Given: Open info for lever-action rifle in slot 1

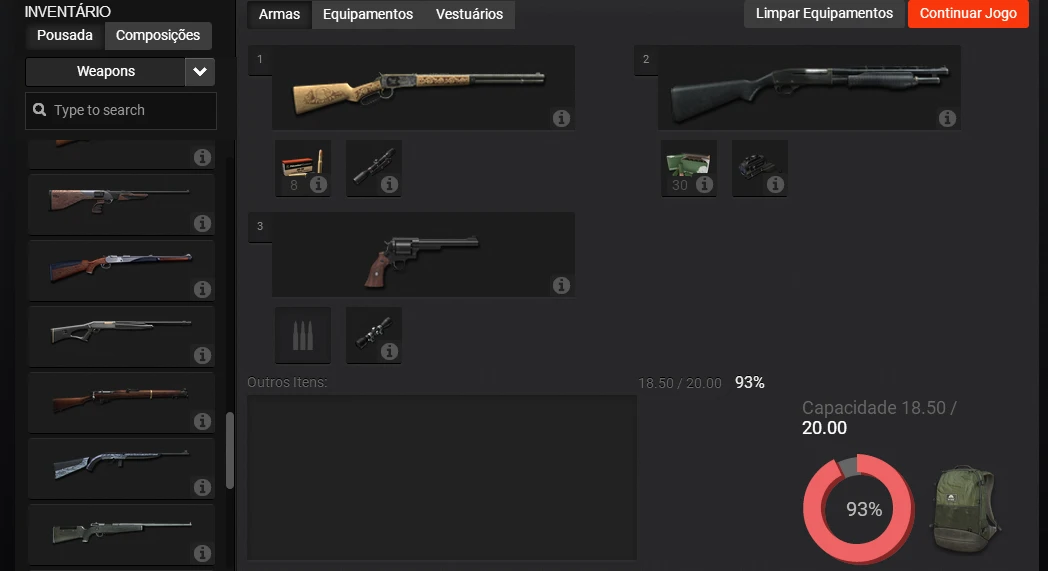Looking at the screenshot, I should (x=561, y=118).
